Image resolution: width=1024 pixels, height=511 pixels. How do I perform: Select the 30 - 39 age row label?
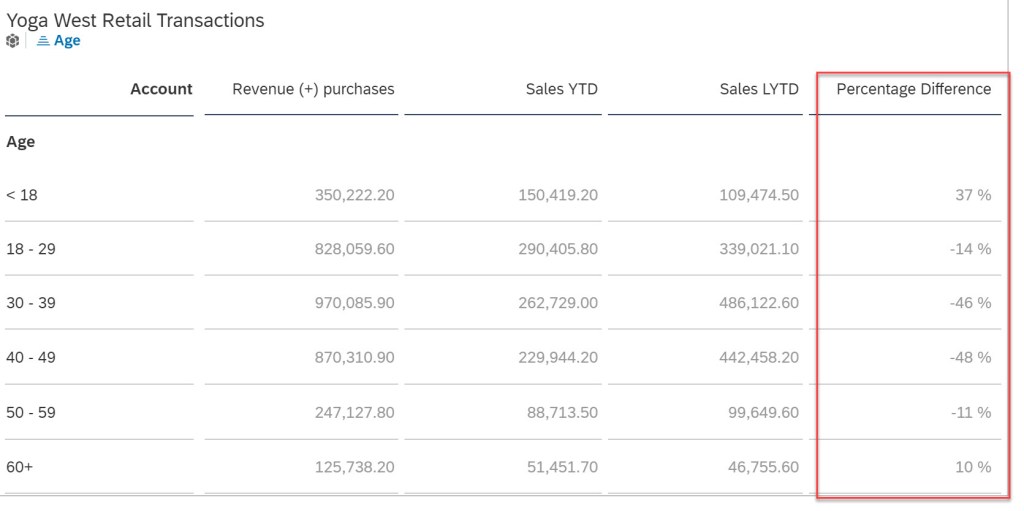[x=31, y=303]
